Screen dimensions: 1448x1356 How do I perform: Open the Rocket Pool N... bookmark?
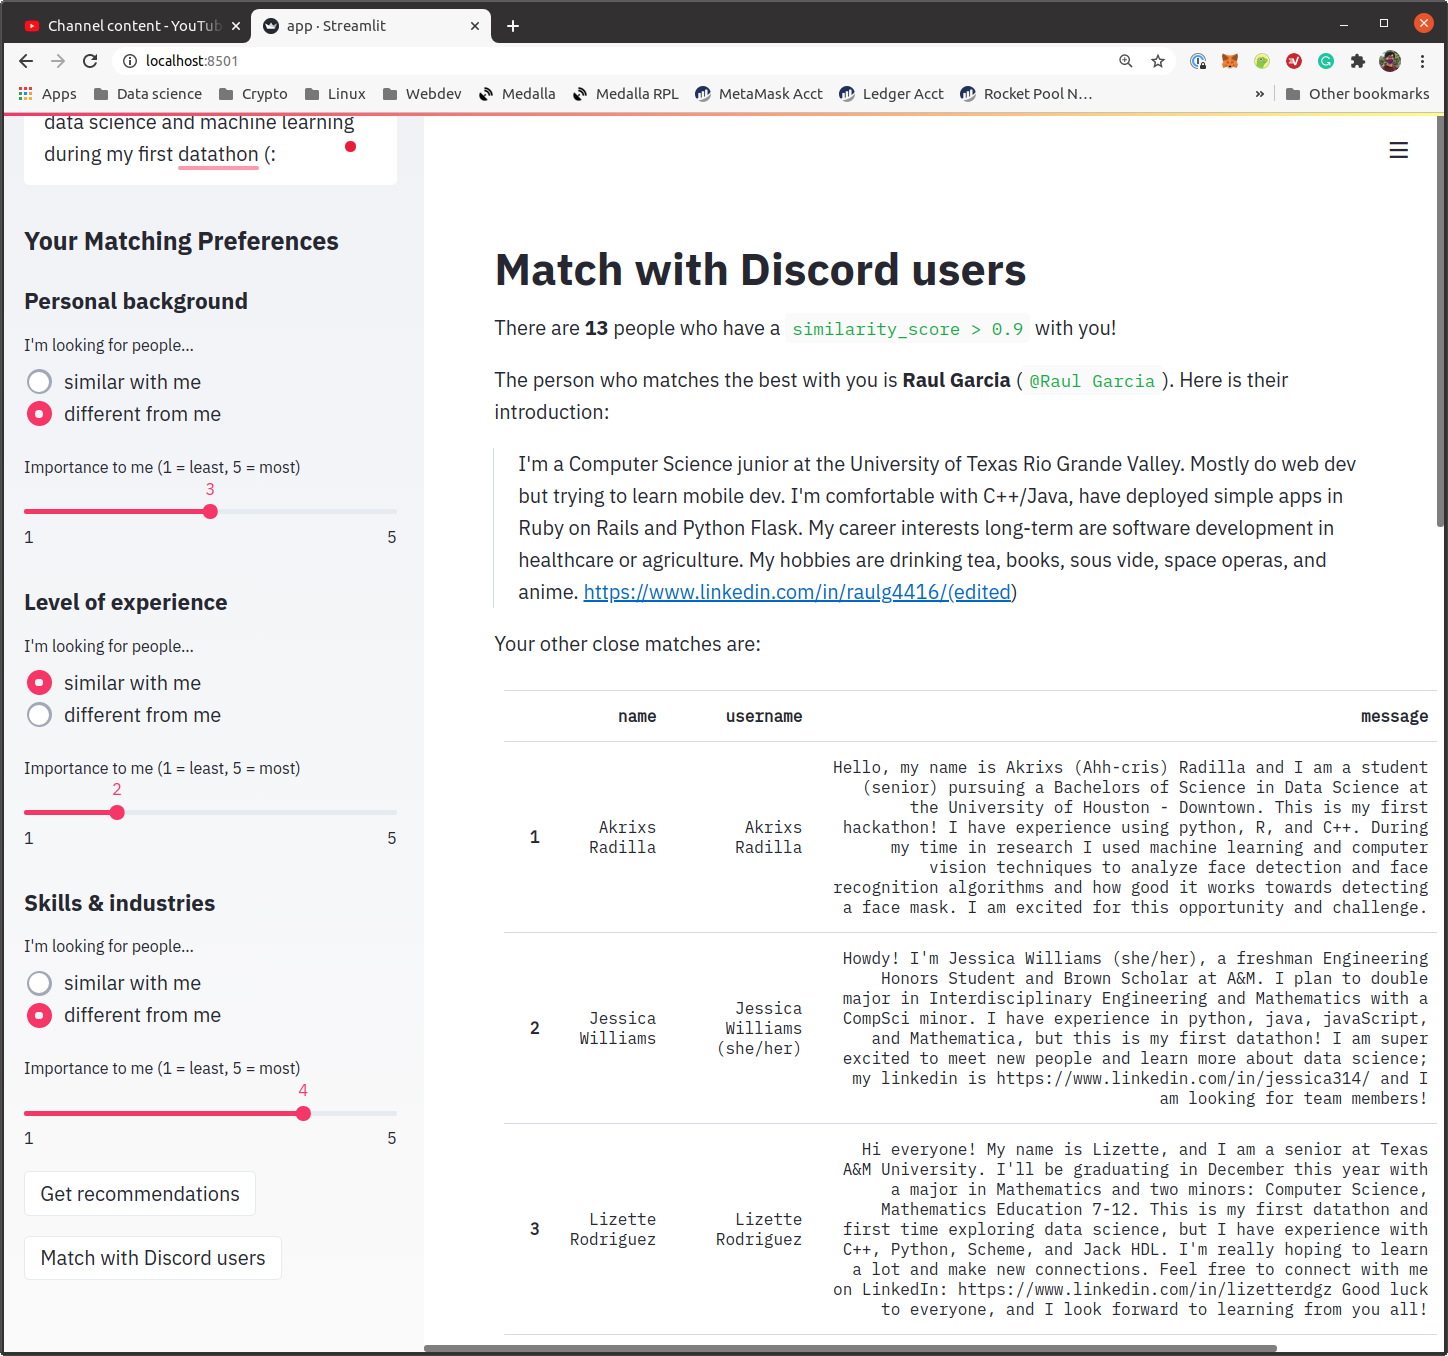(1026, 94)
